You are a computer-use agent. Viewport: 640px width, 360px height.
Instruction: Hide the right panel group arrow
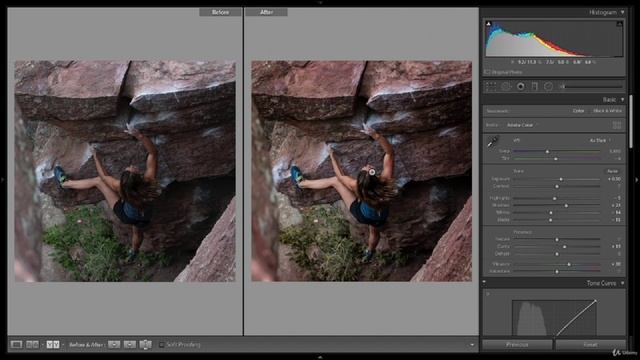(637, 180)
